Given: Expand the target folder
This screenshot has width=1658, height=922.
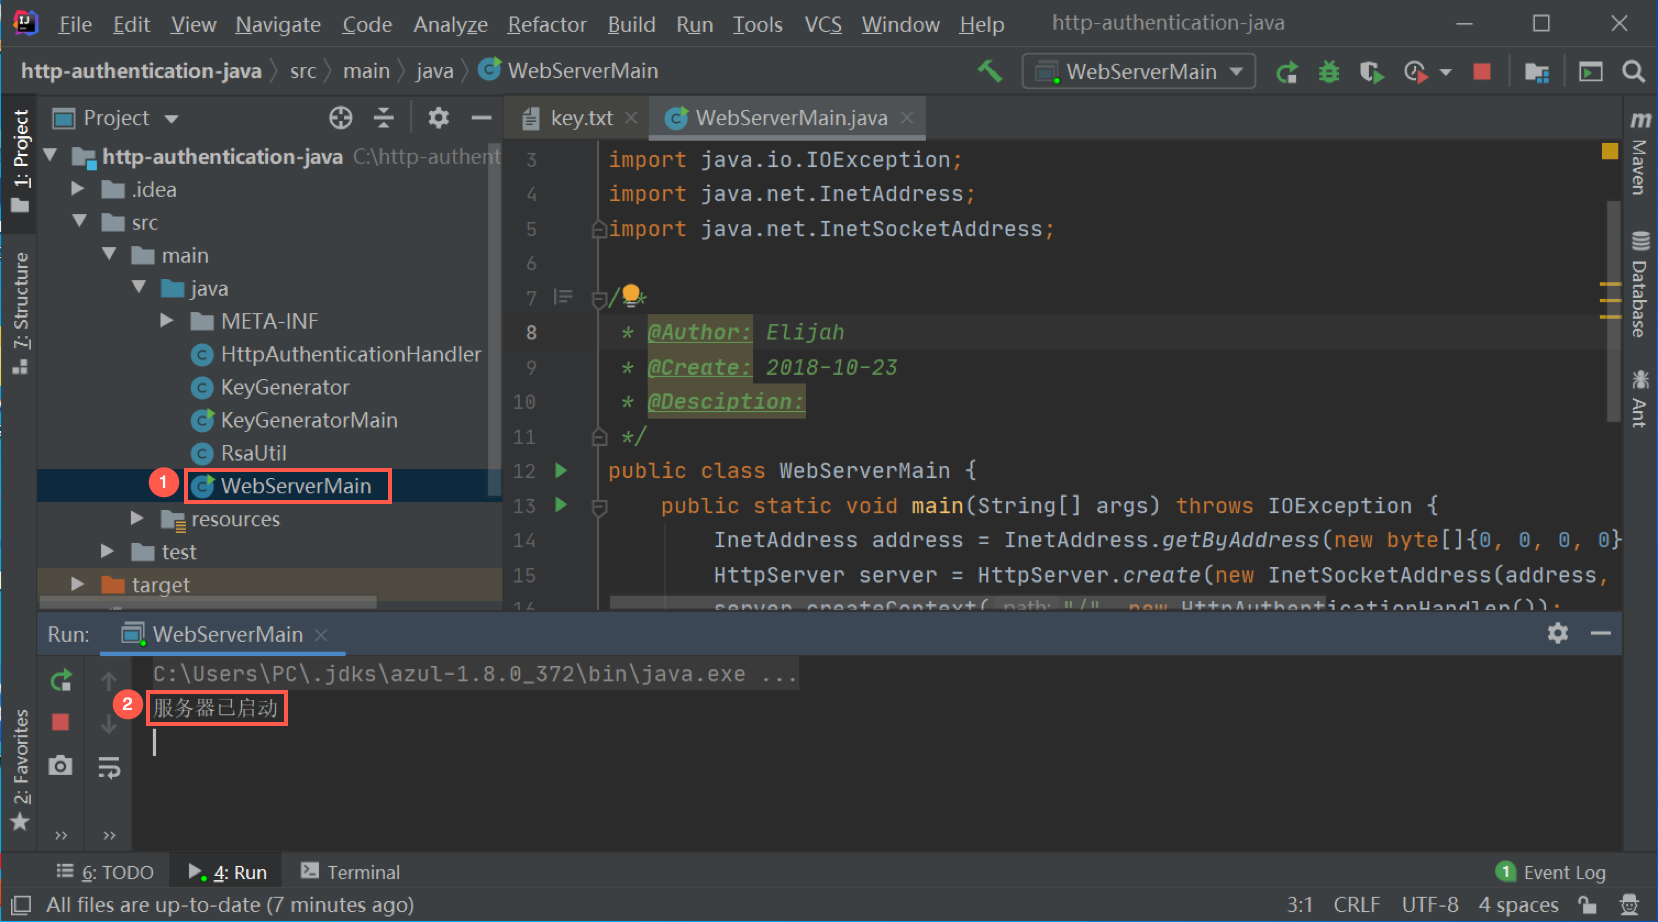Looking at the screenshot, I should pos(78,584).
